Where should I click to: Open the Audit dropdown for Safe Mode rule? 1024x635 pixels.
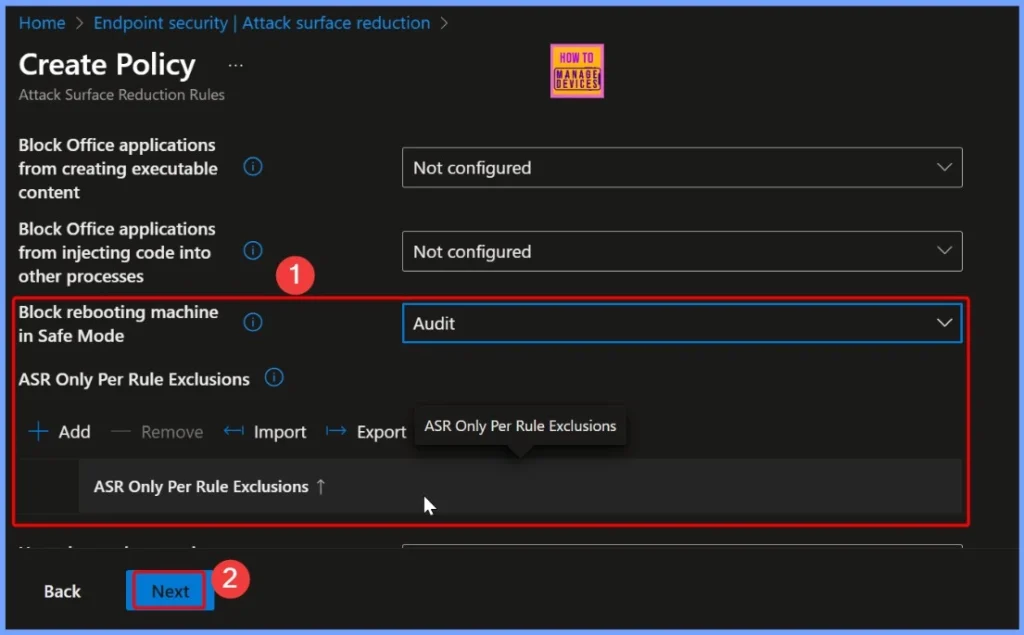coord(682,322)
